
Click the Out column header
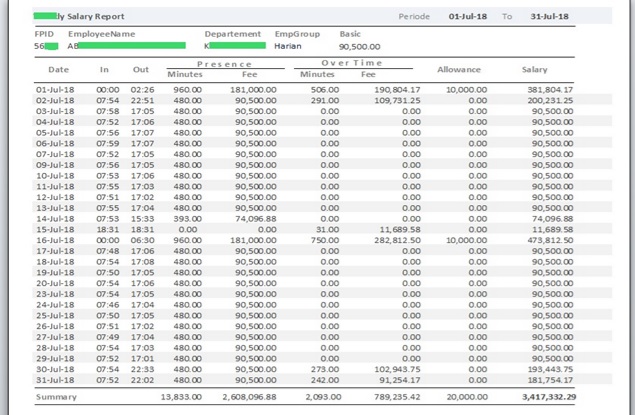coord(141,70)
